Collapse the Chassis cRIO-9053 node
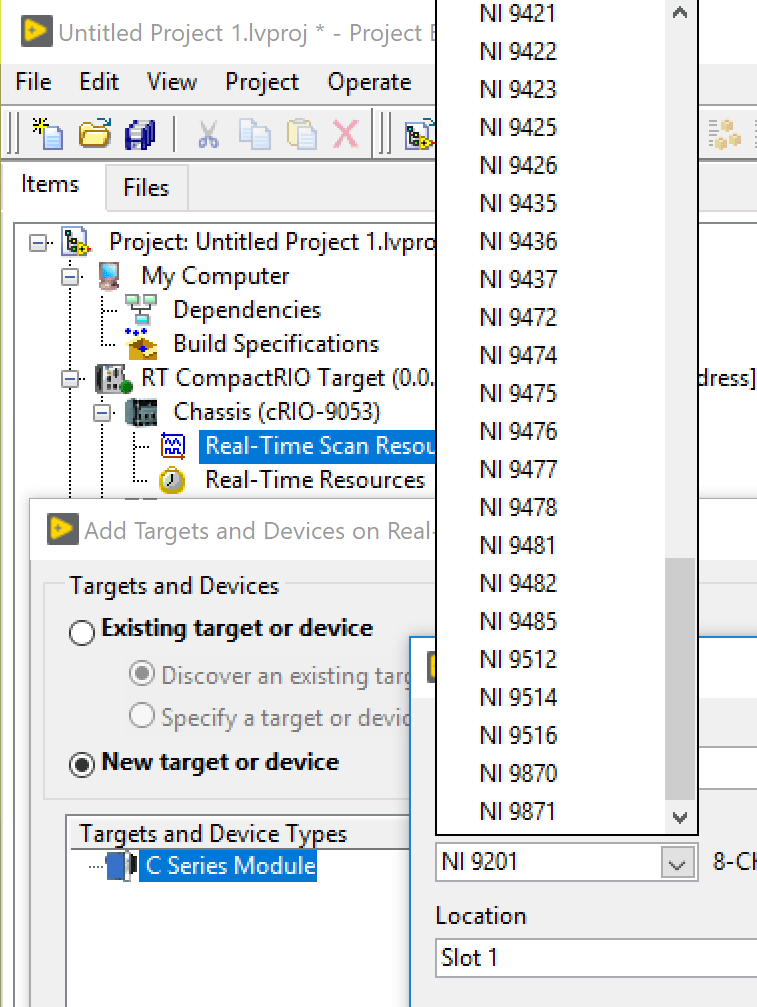The height and width of the screenshot is (1007, 757). 101,413
